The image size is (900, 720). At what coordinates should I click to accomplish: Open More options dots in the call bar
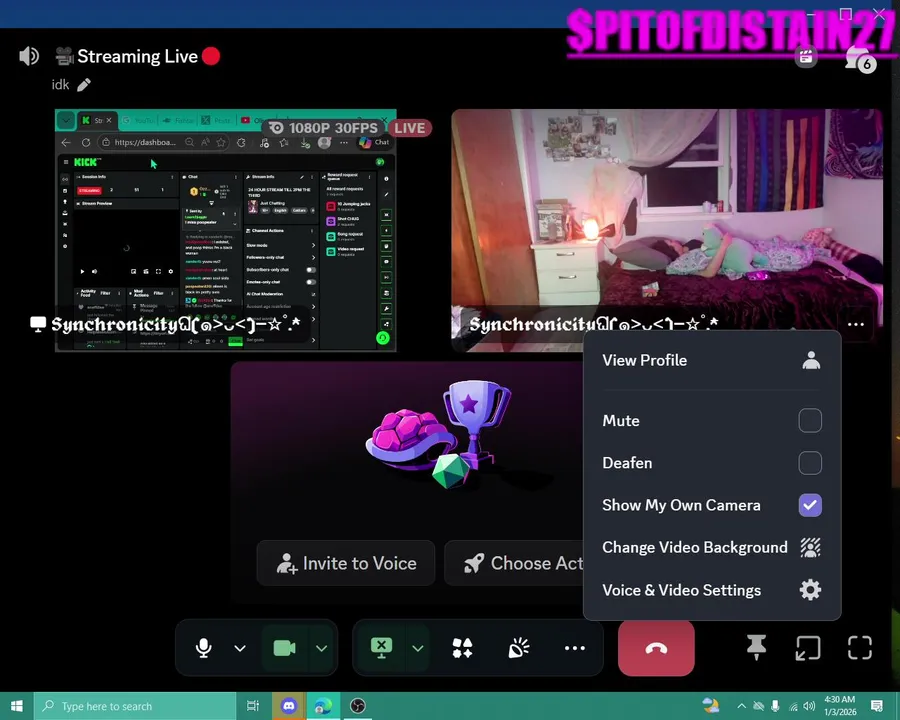[x=575, y=648]
